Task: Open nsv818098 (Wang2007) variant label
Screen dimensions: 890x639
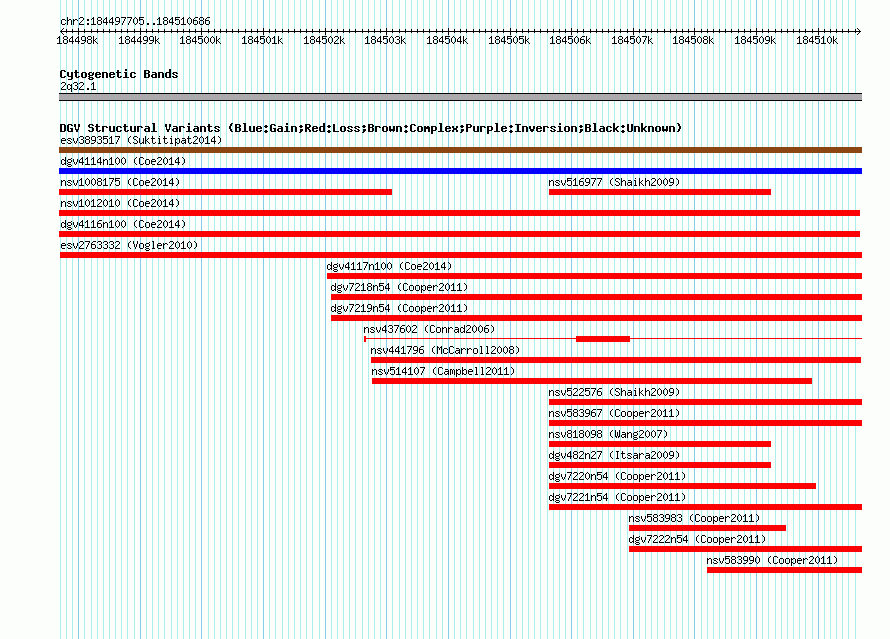Action: click(608, 434)
